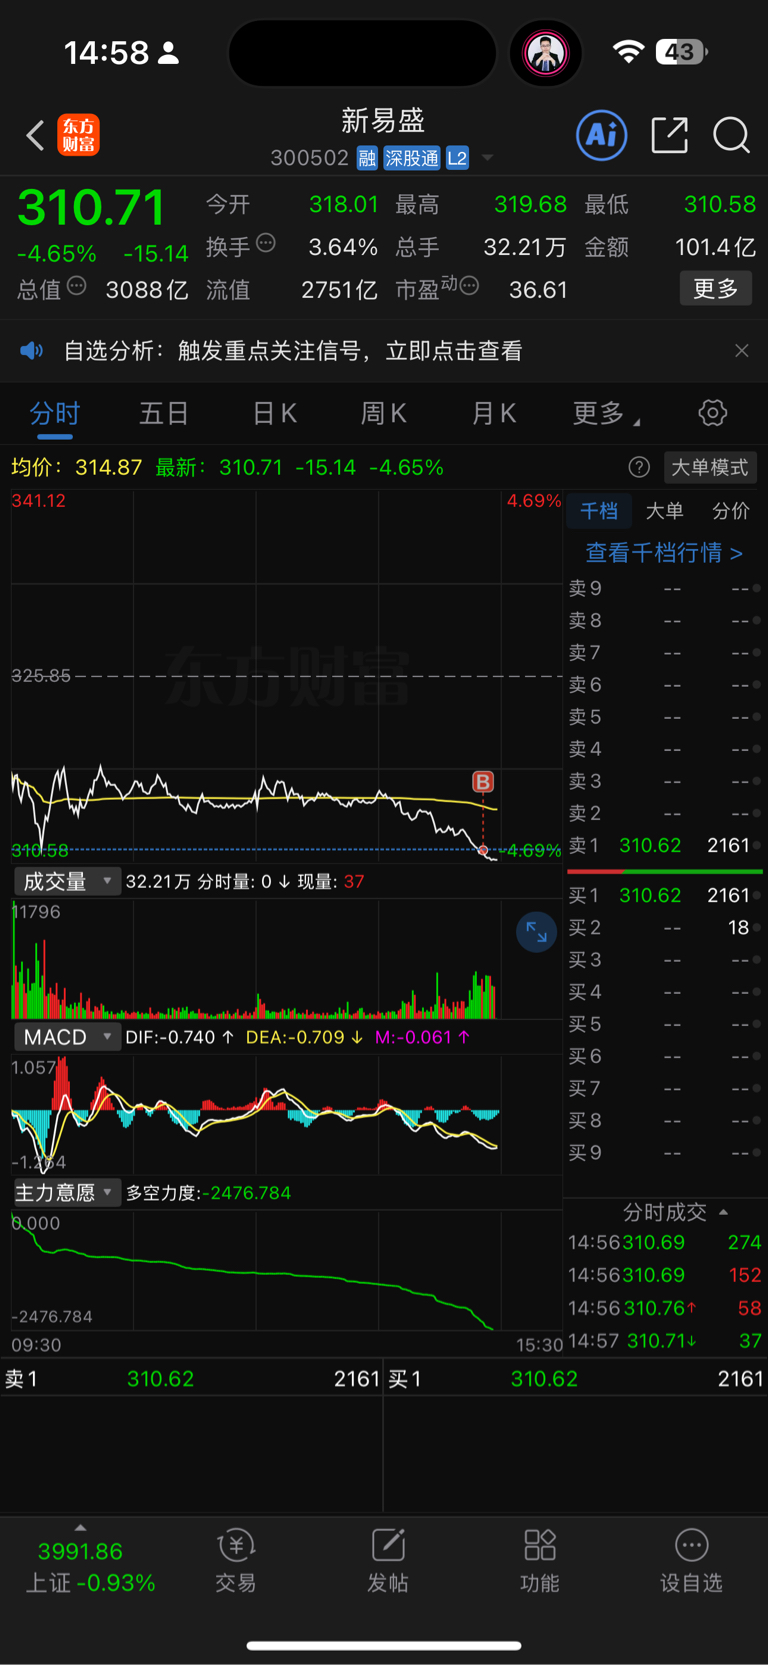The image size is (768, 1665).
Task: Tap the 325.85 reference price line label
Action: [x=41, y=676]
